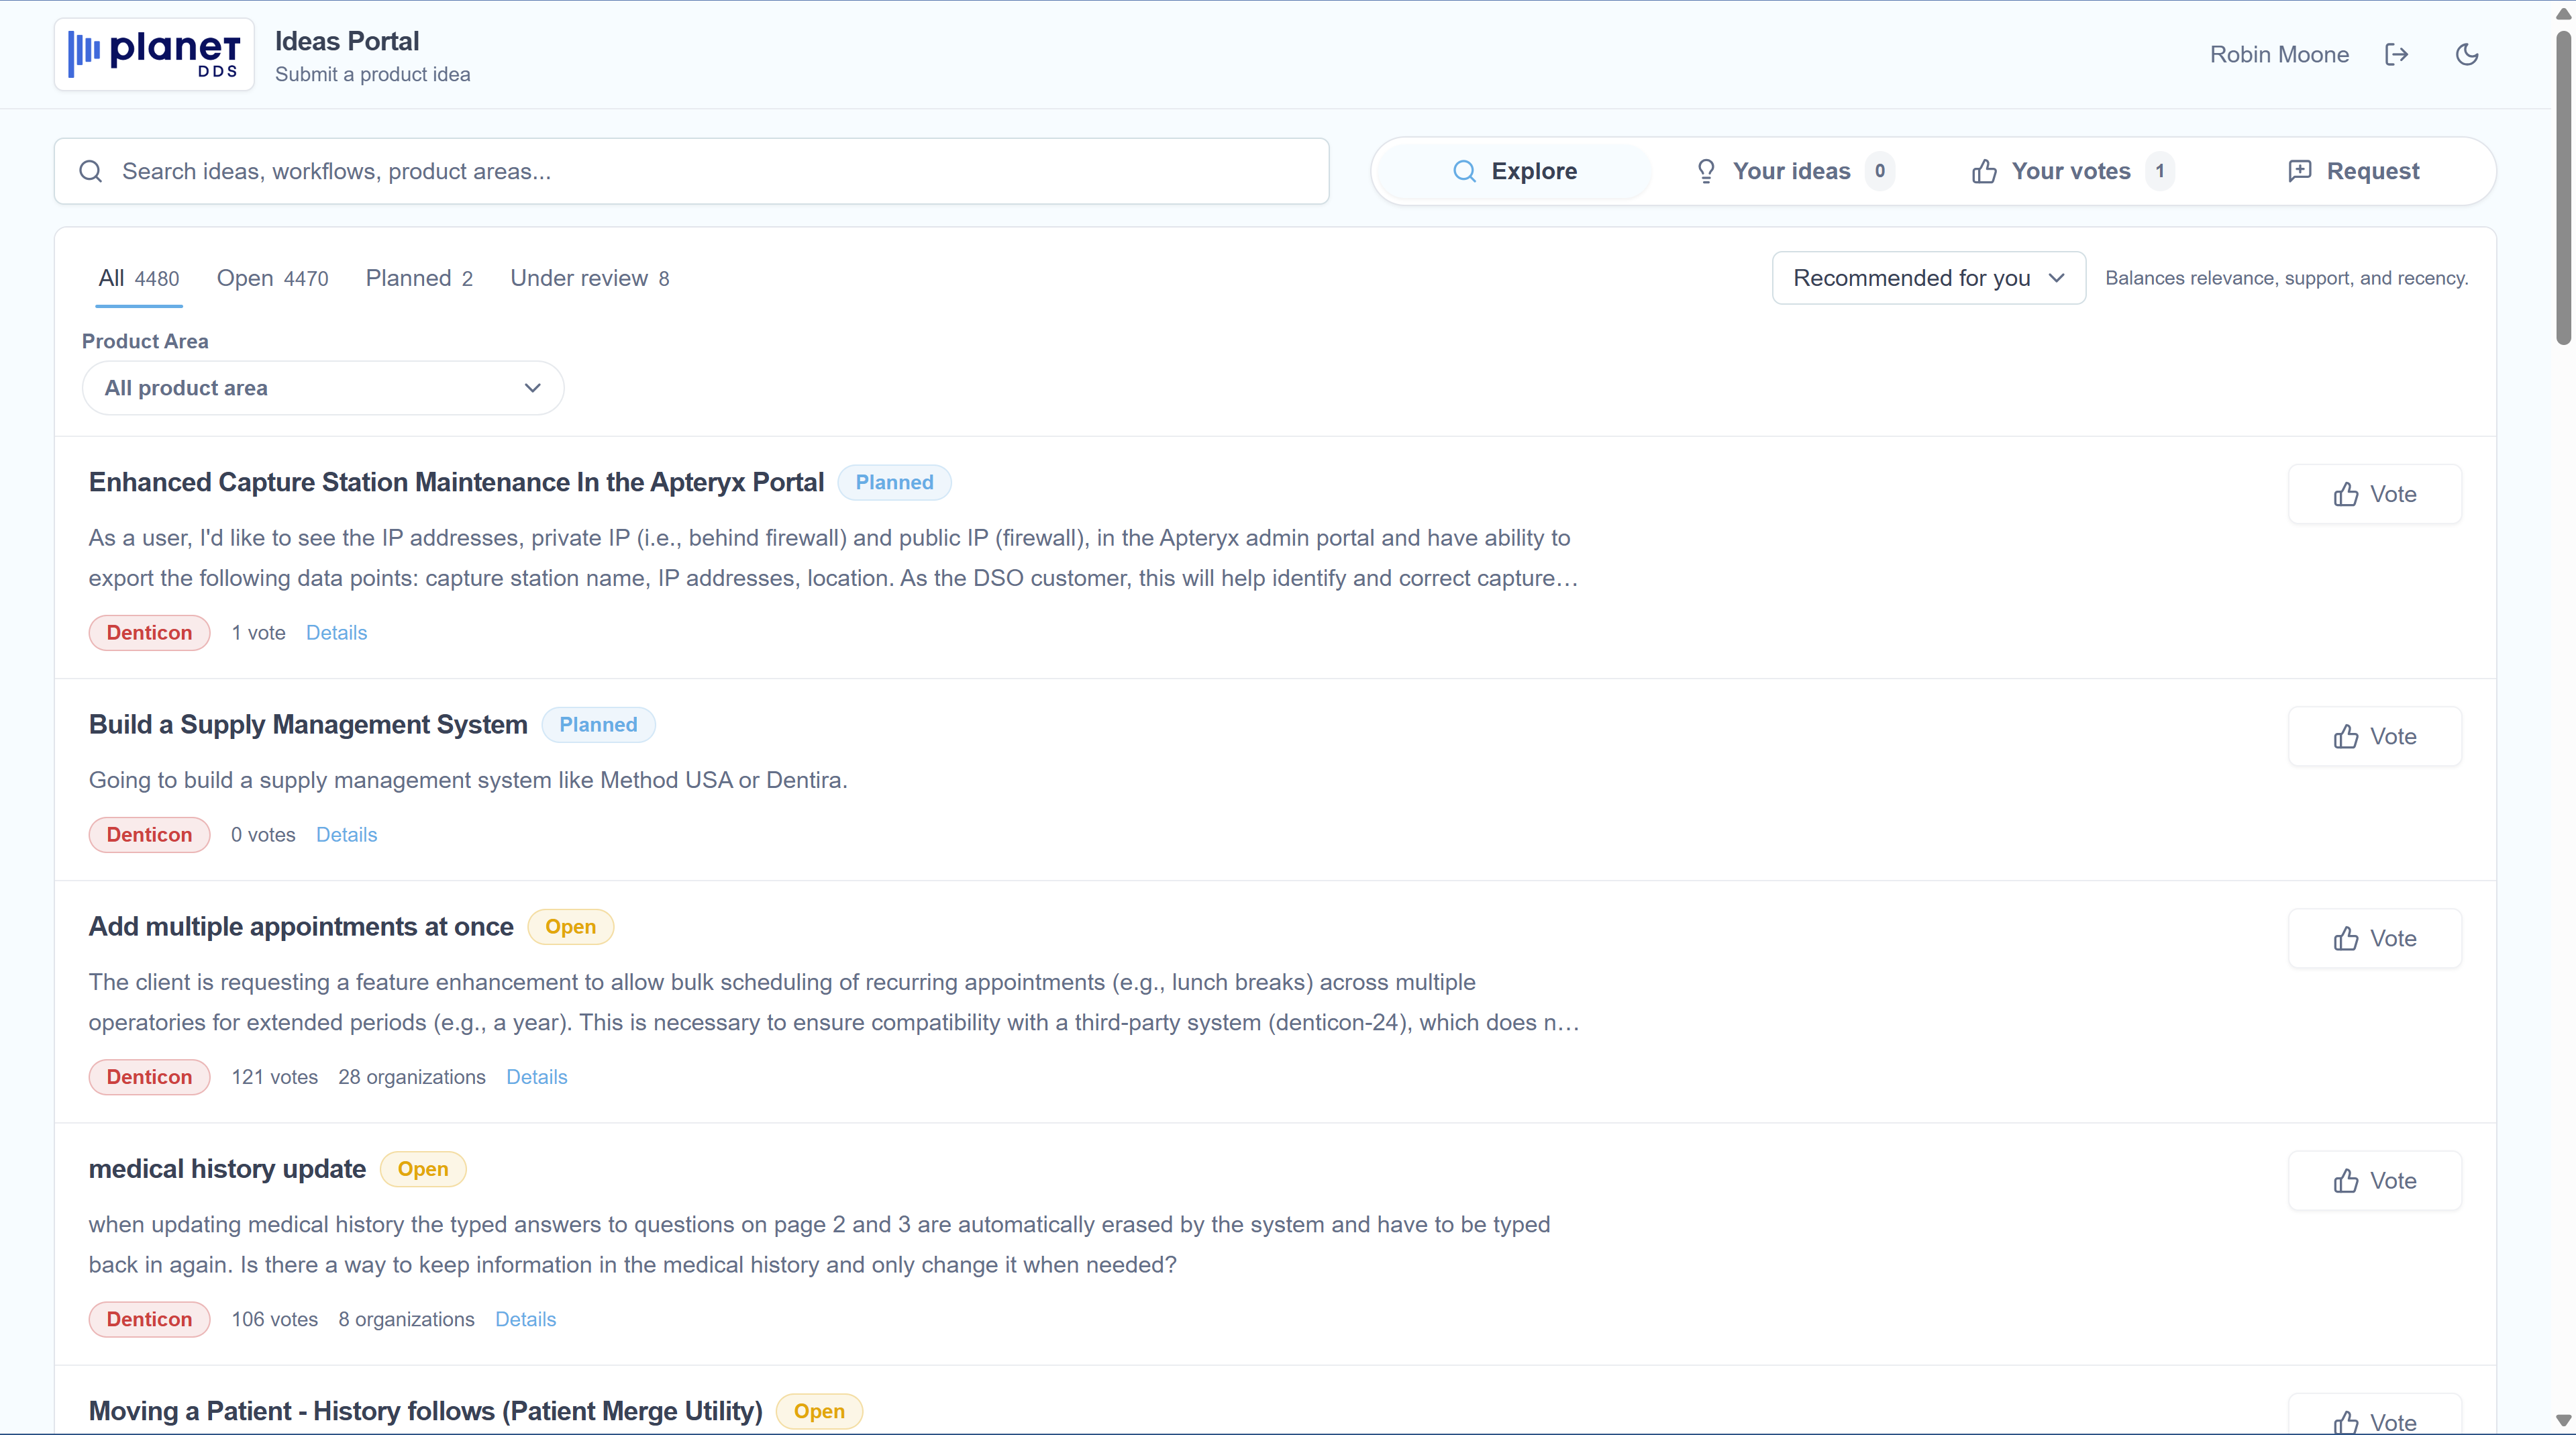Click the Planned badge on Supply Management System
This screenshot has width=2576, height=1435.
[x=598, y=725]
